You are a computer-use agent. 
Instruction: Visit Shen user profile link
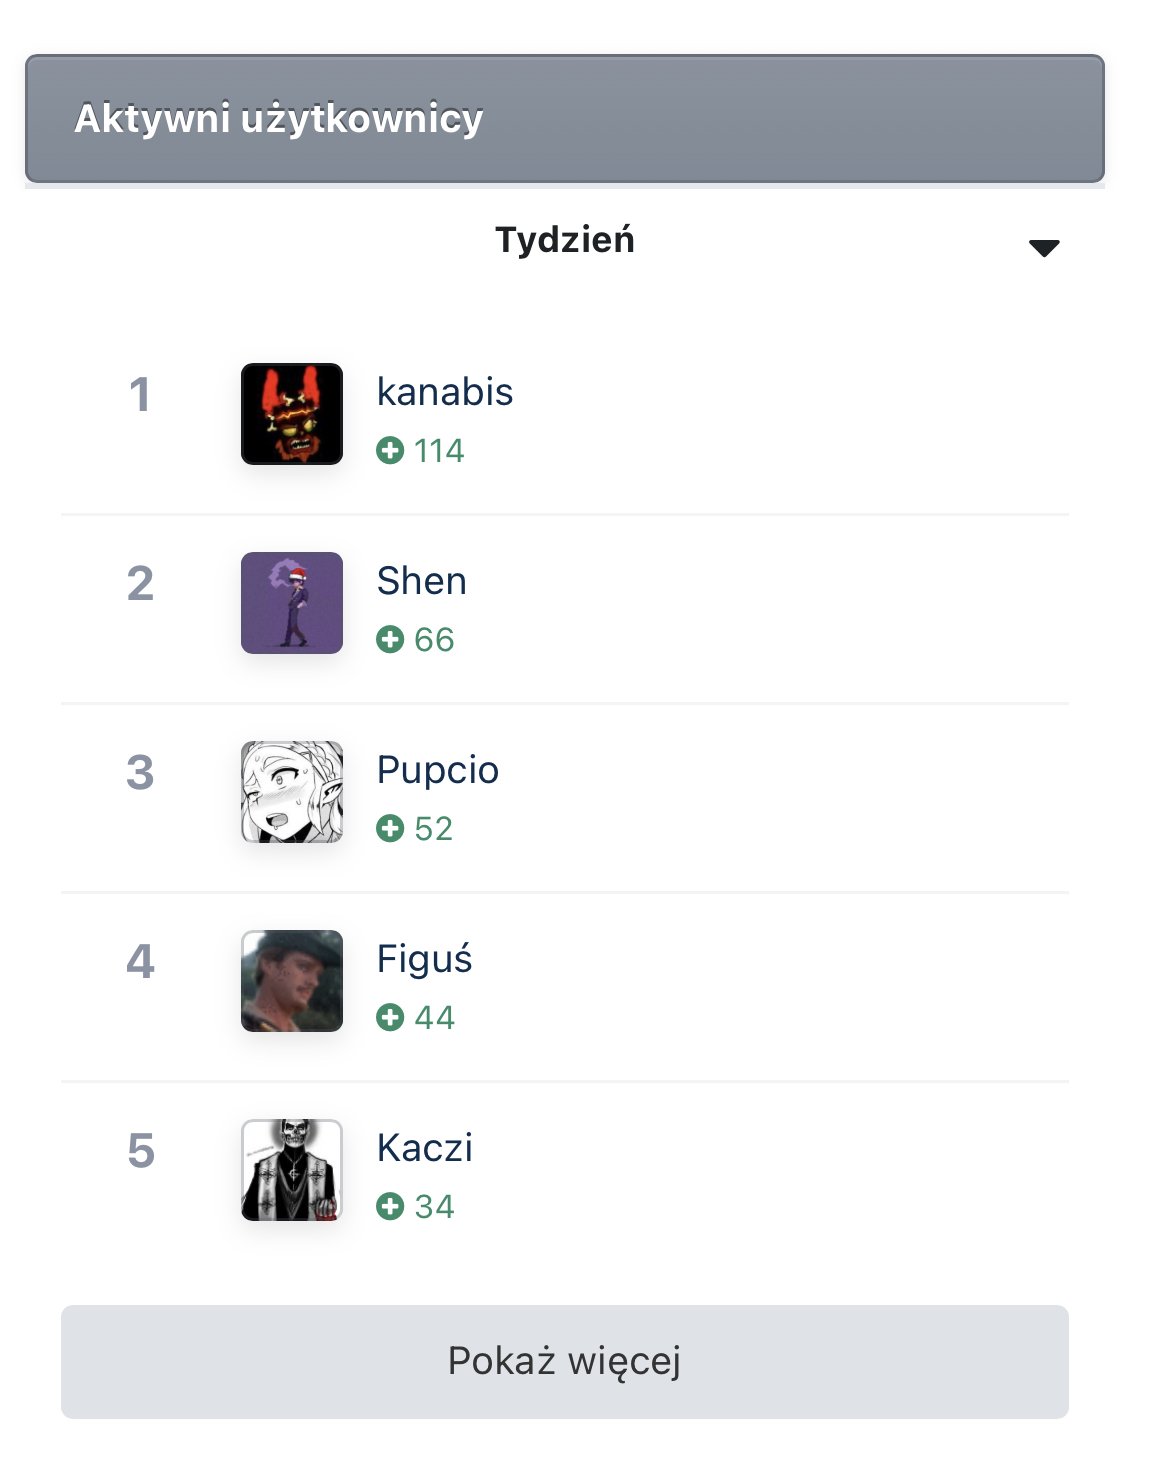[422, 581]
